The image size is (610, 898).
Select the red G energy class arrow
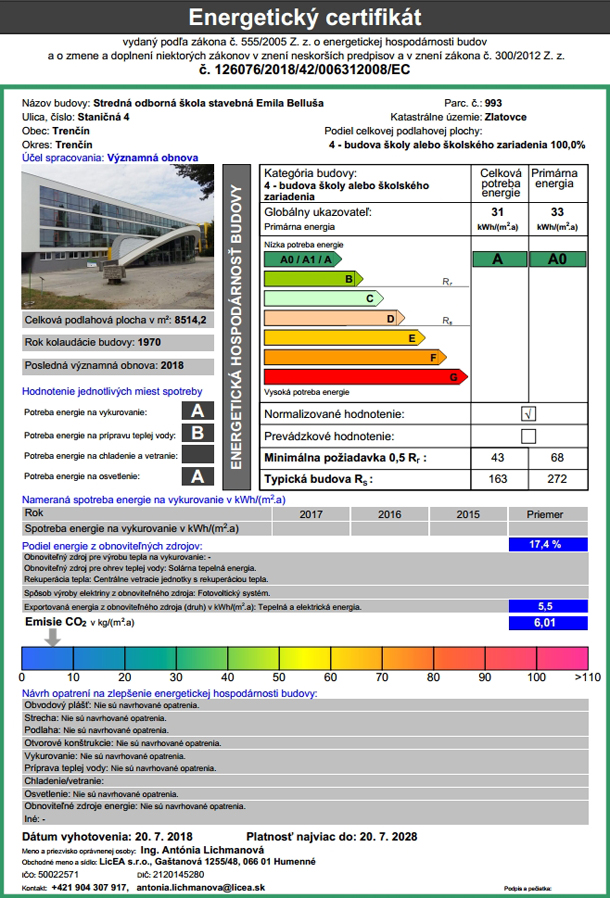pos(366,377)
